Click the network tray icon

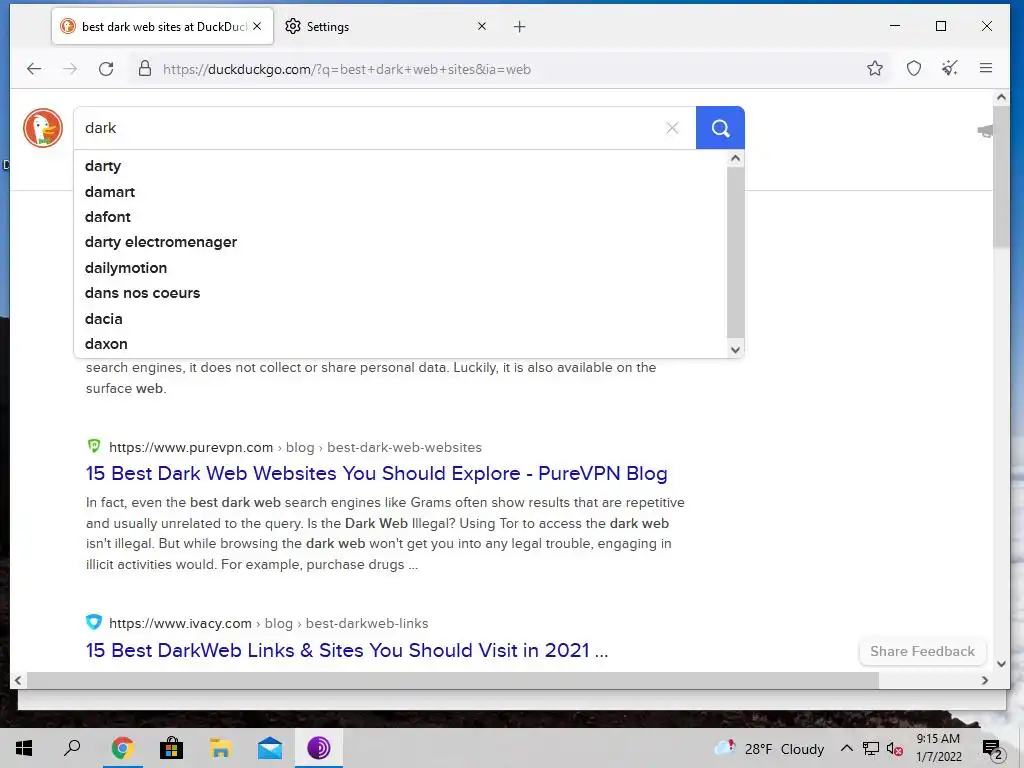(871, 748)
